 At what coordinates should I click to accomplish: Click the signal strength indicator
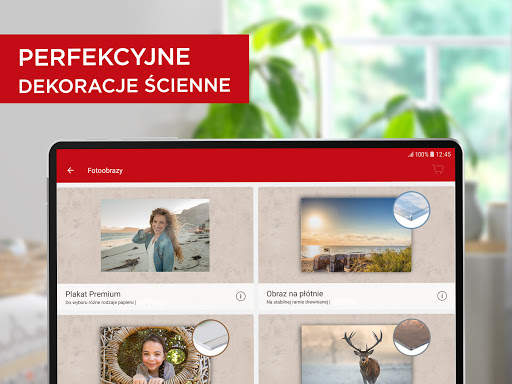(411, 154)
